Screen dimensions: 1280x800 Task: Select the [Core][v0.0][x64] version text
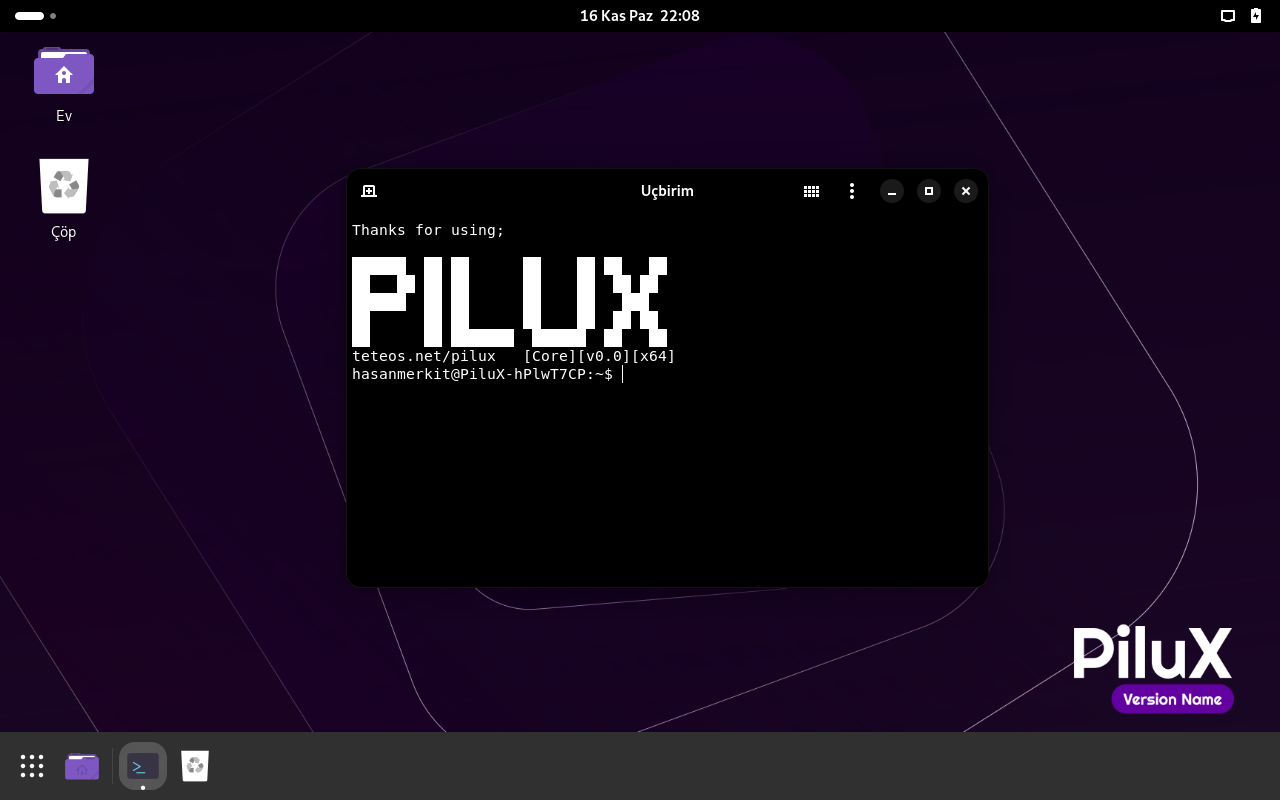pos(600,356)
